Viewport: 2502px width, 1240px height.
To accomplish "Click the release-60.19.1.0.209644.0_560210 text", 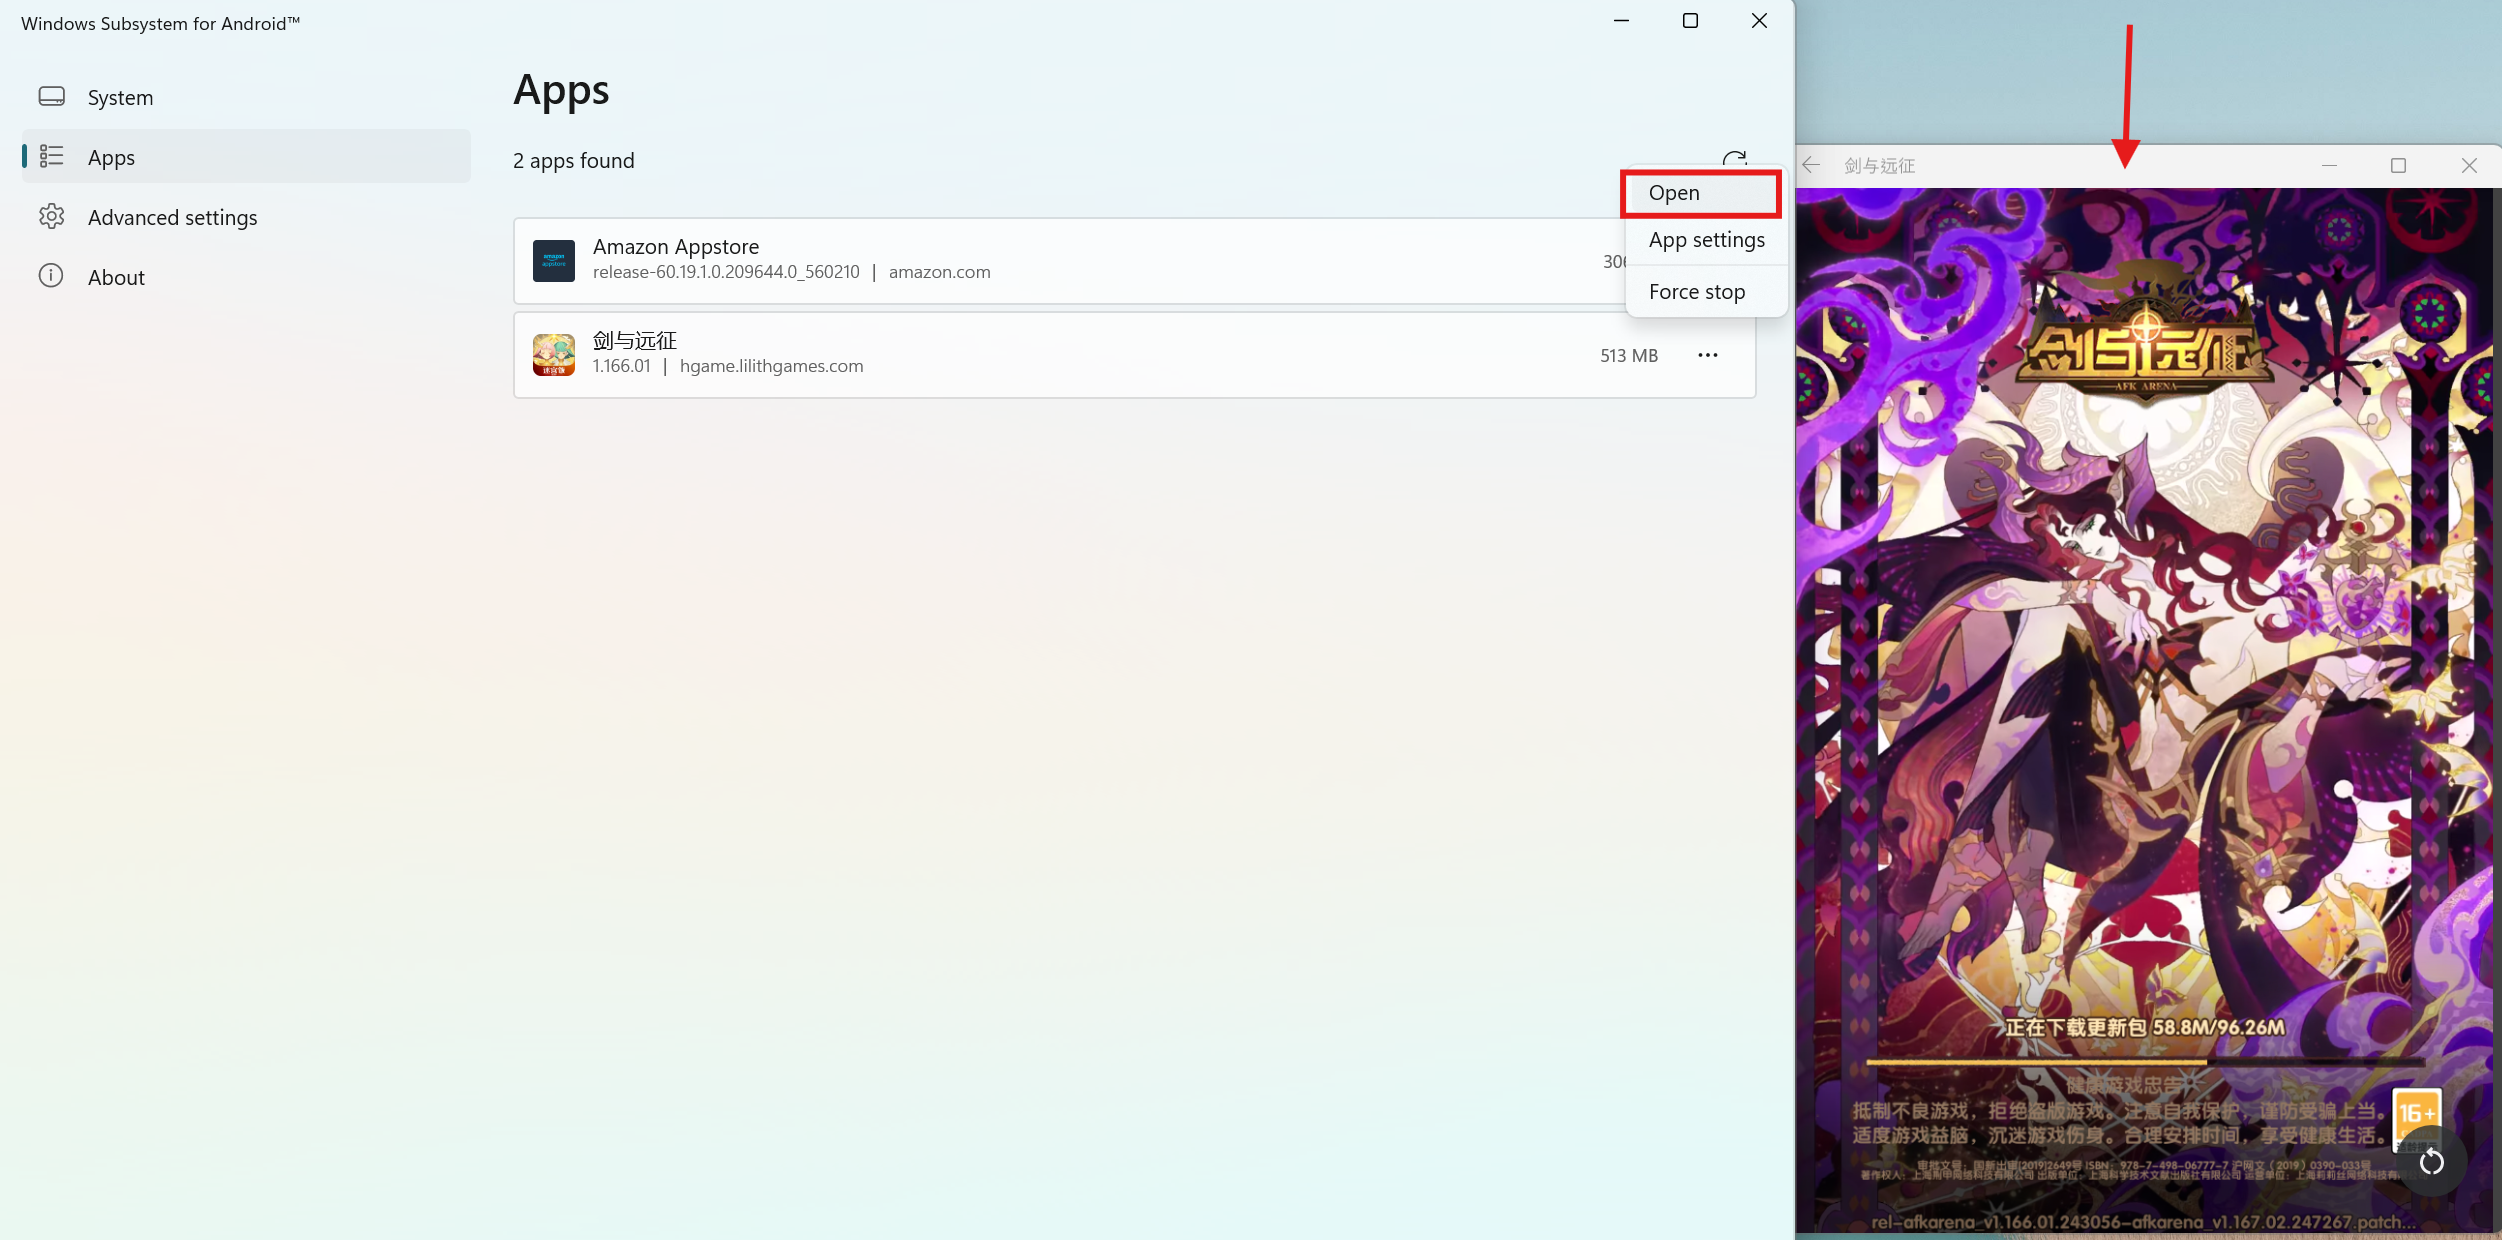I will pos(726,272).
